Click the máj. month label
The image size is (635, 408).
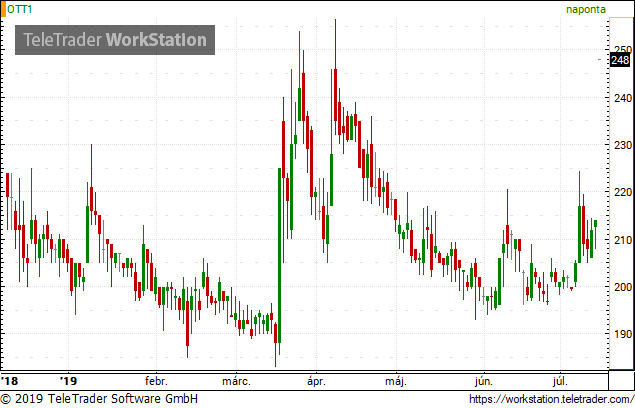[396, 381]
